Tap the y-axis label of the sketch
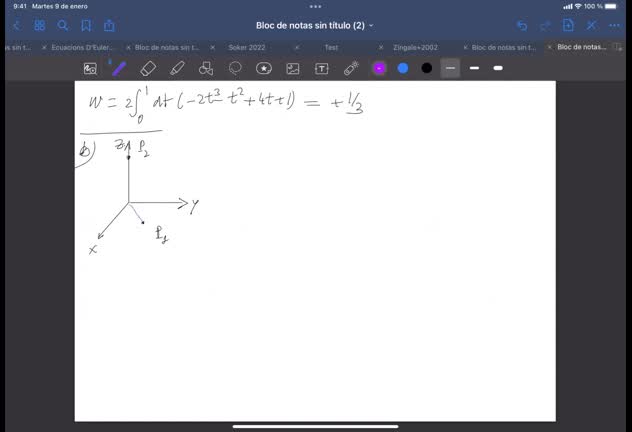This screenshot has width=632, height=432. coord(195,206)
